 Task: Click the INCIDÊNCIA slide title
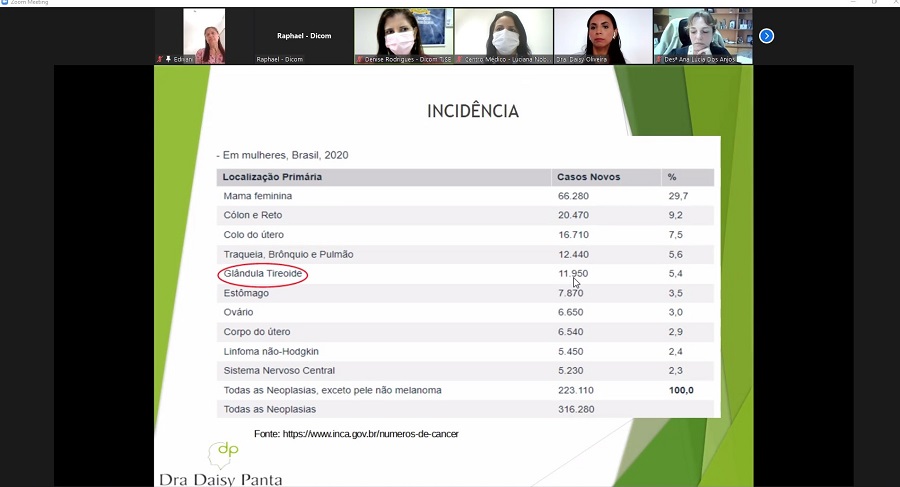473,111
